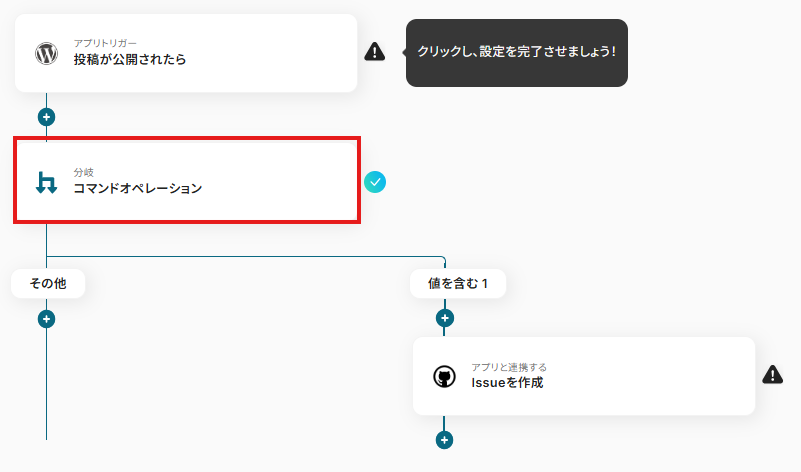Select the その他 branch label
This screenshot has height=472, width=801.
click(47, 284)
